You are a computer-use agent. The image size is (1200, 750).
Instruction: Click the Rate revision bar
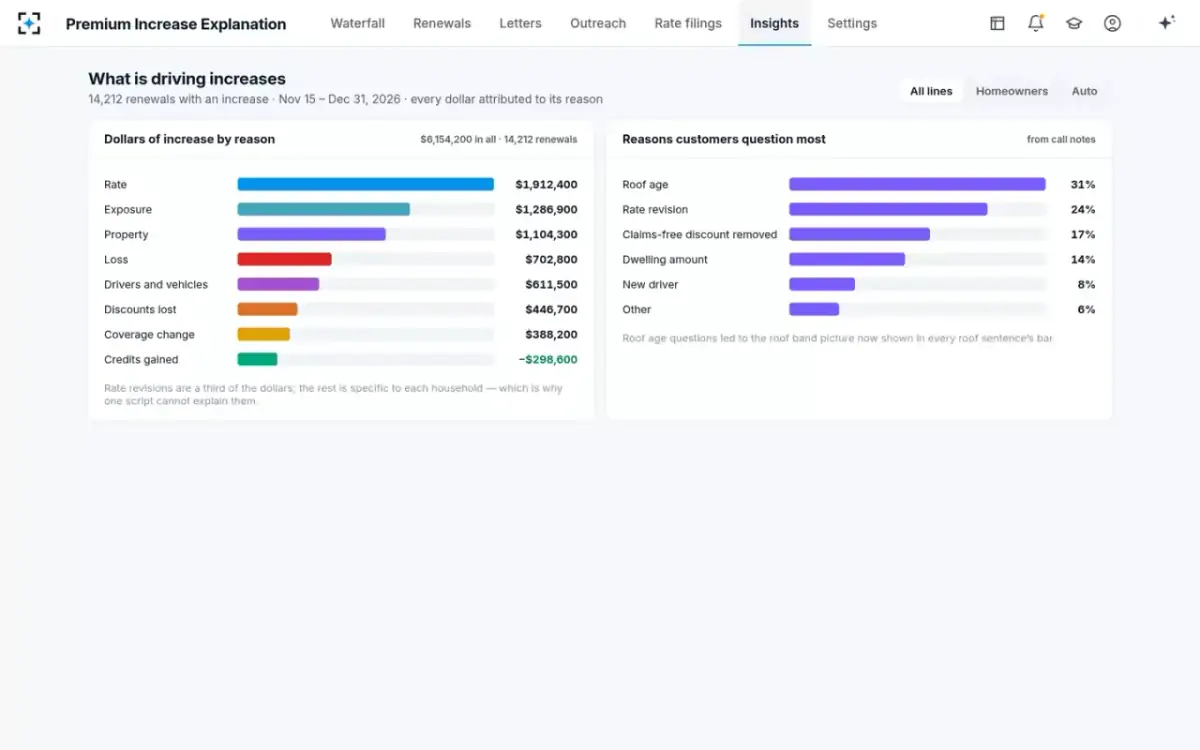pyautogui.click(x=888, y=209)
